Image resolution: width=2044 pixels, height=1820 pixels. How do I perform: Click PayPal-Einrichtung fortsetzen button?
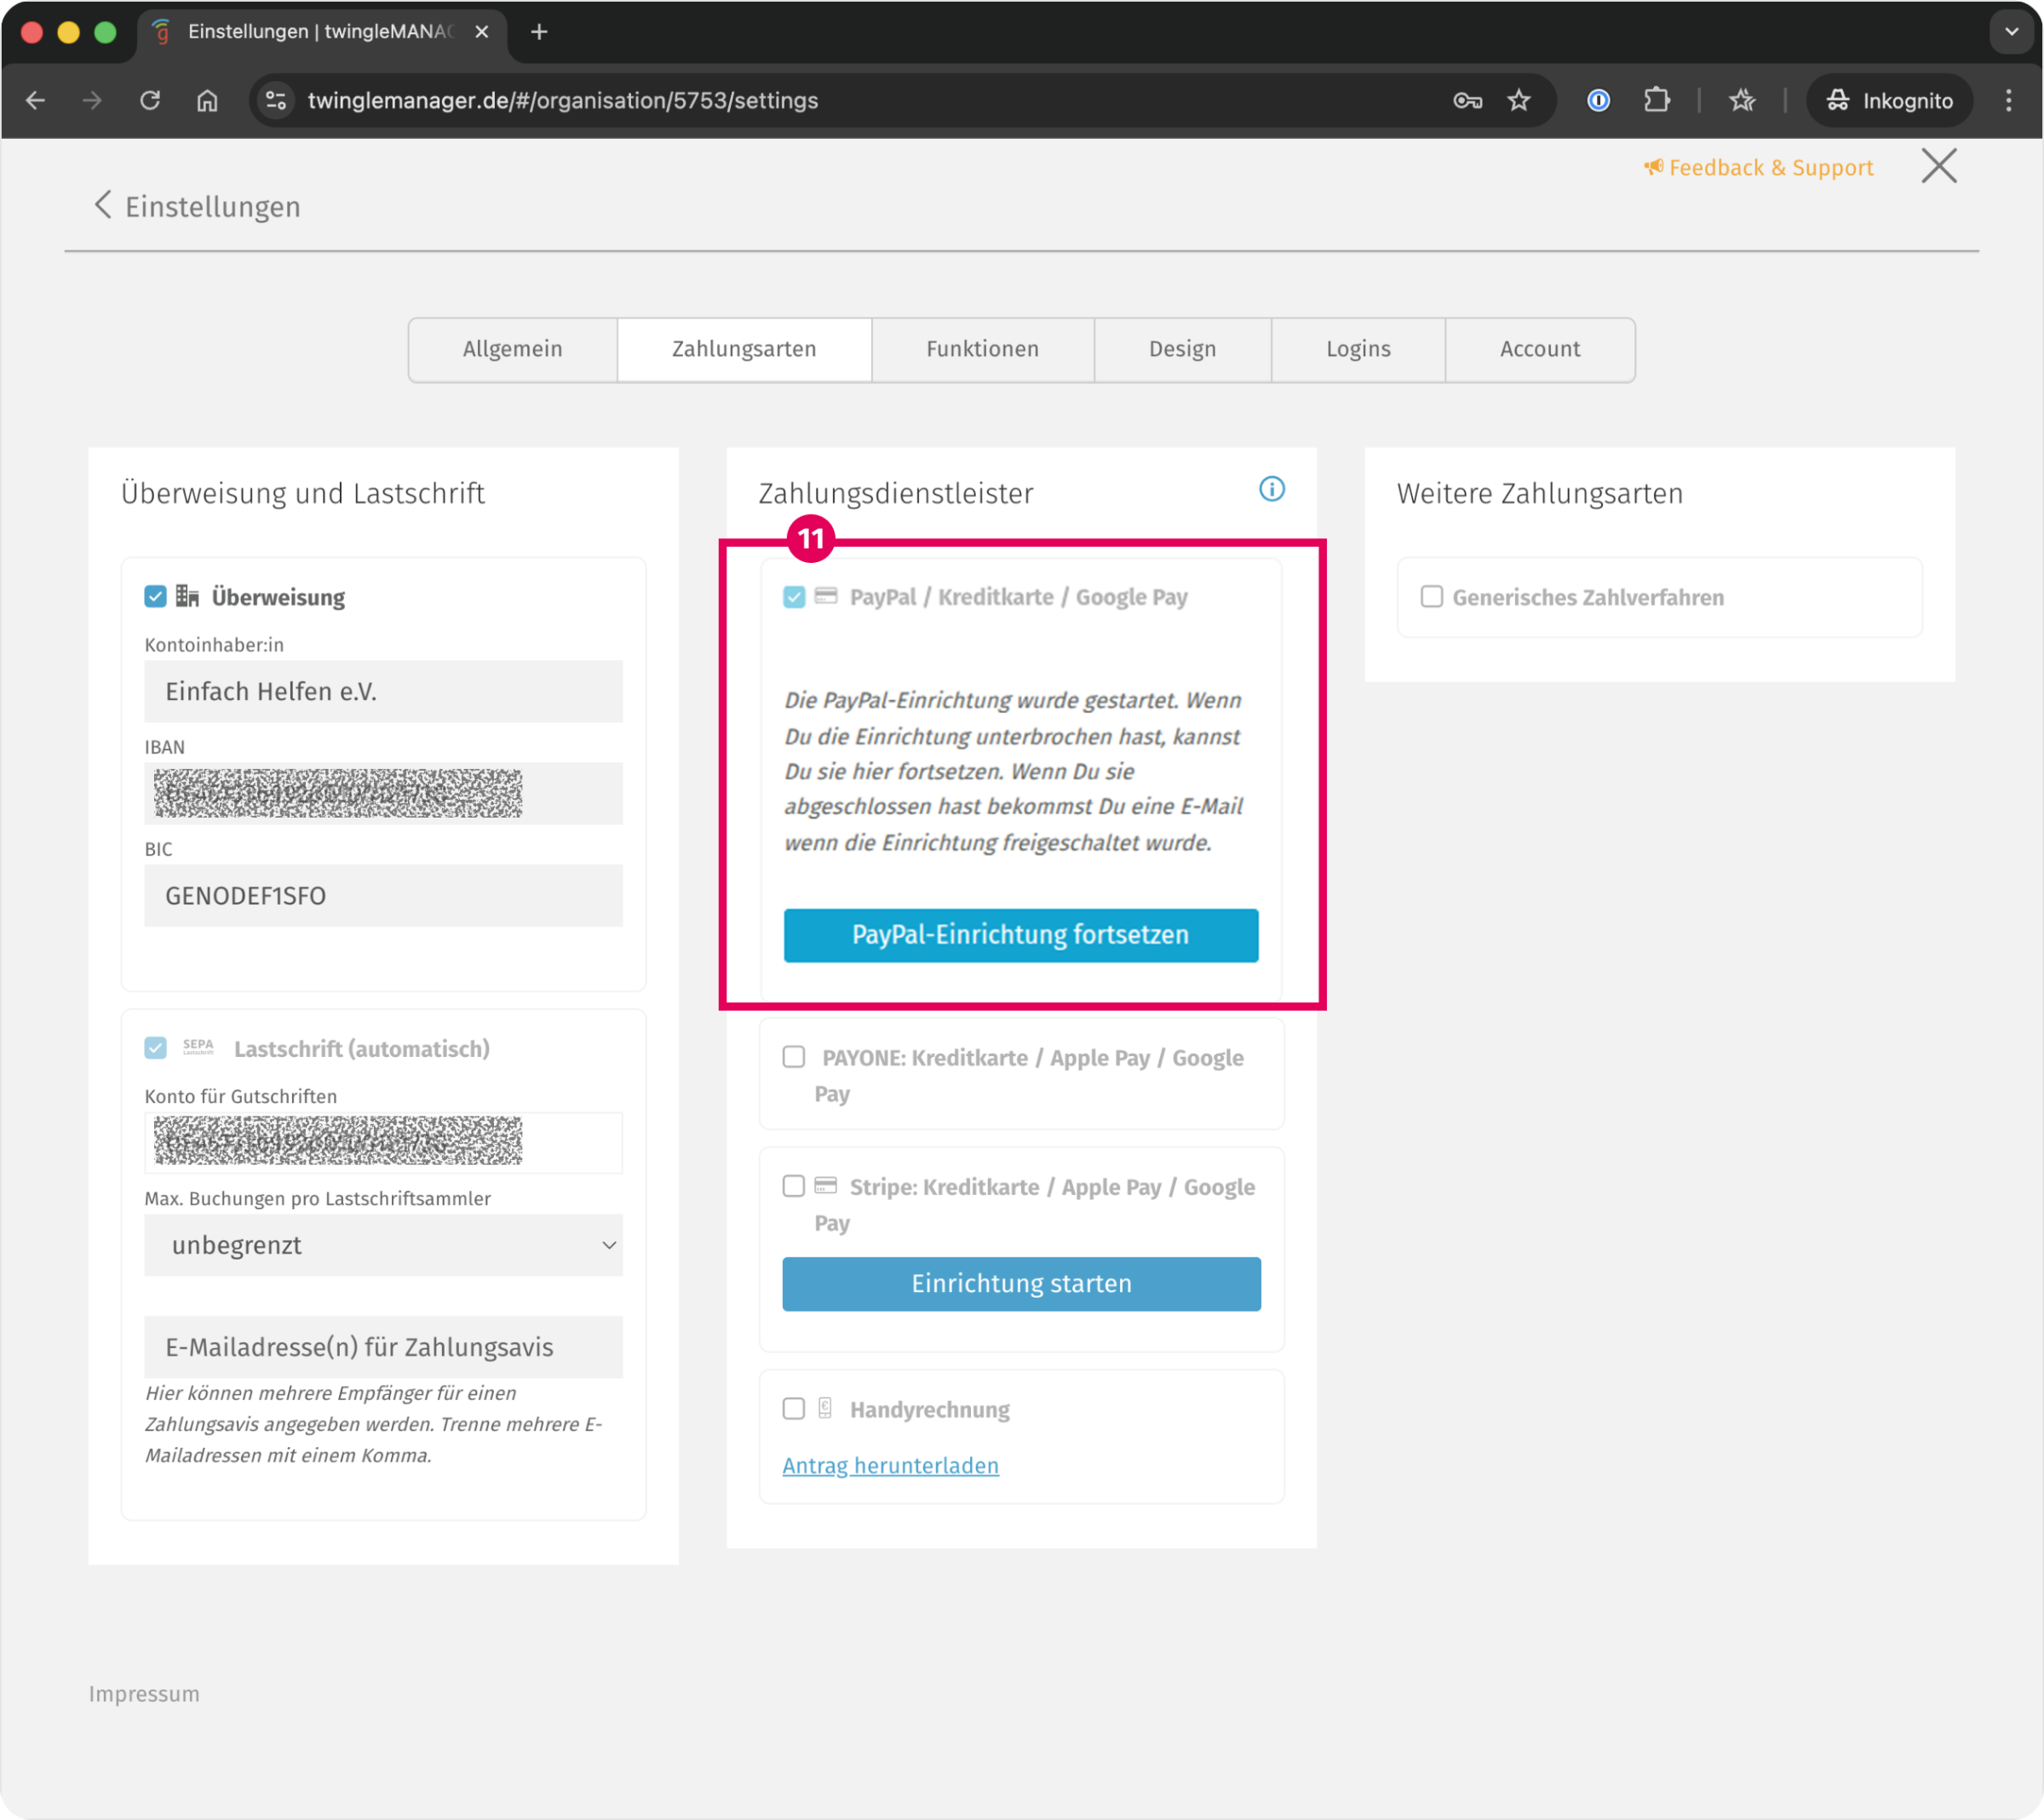tap(1020, 935)
